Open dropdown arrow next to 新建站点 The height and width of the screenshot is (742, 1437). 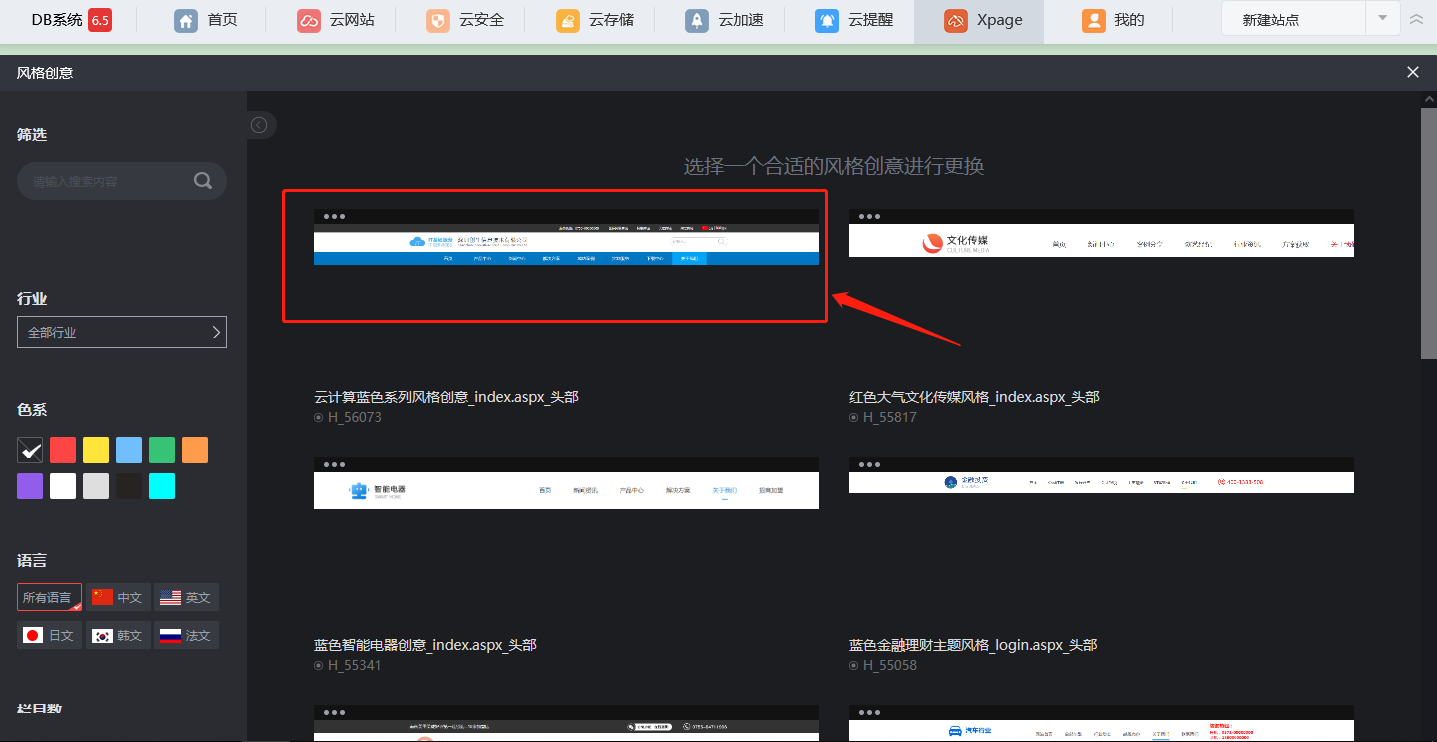(1382, 18)
